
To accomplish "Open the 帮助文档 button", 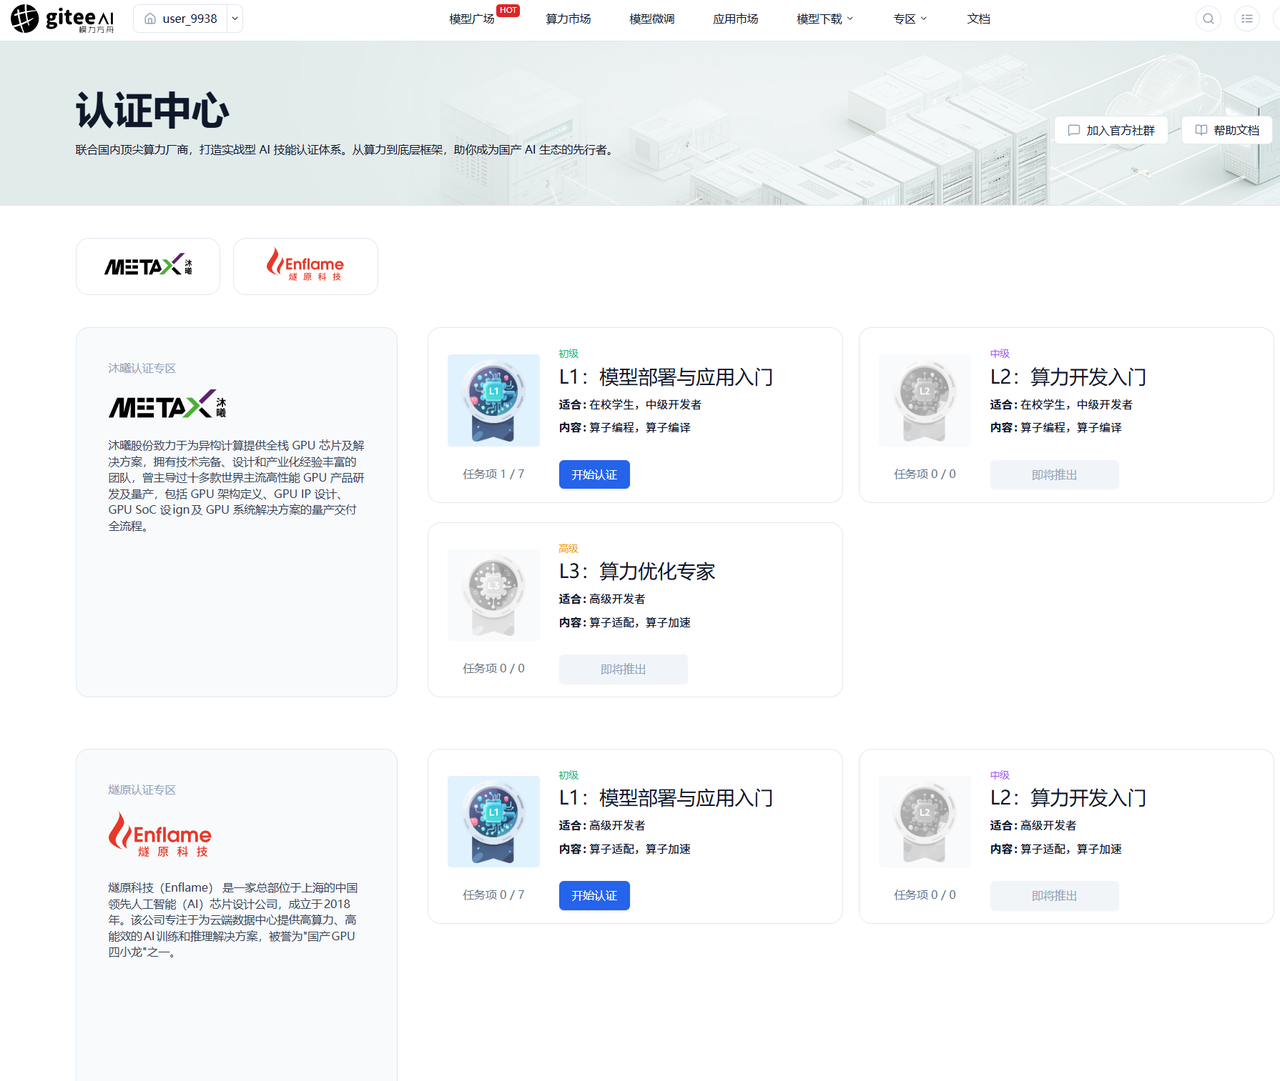I will coord(1227,130).
